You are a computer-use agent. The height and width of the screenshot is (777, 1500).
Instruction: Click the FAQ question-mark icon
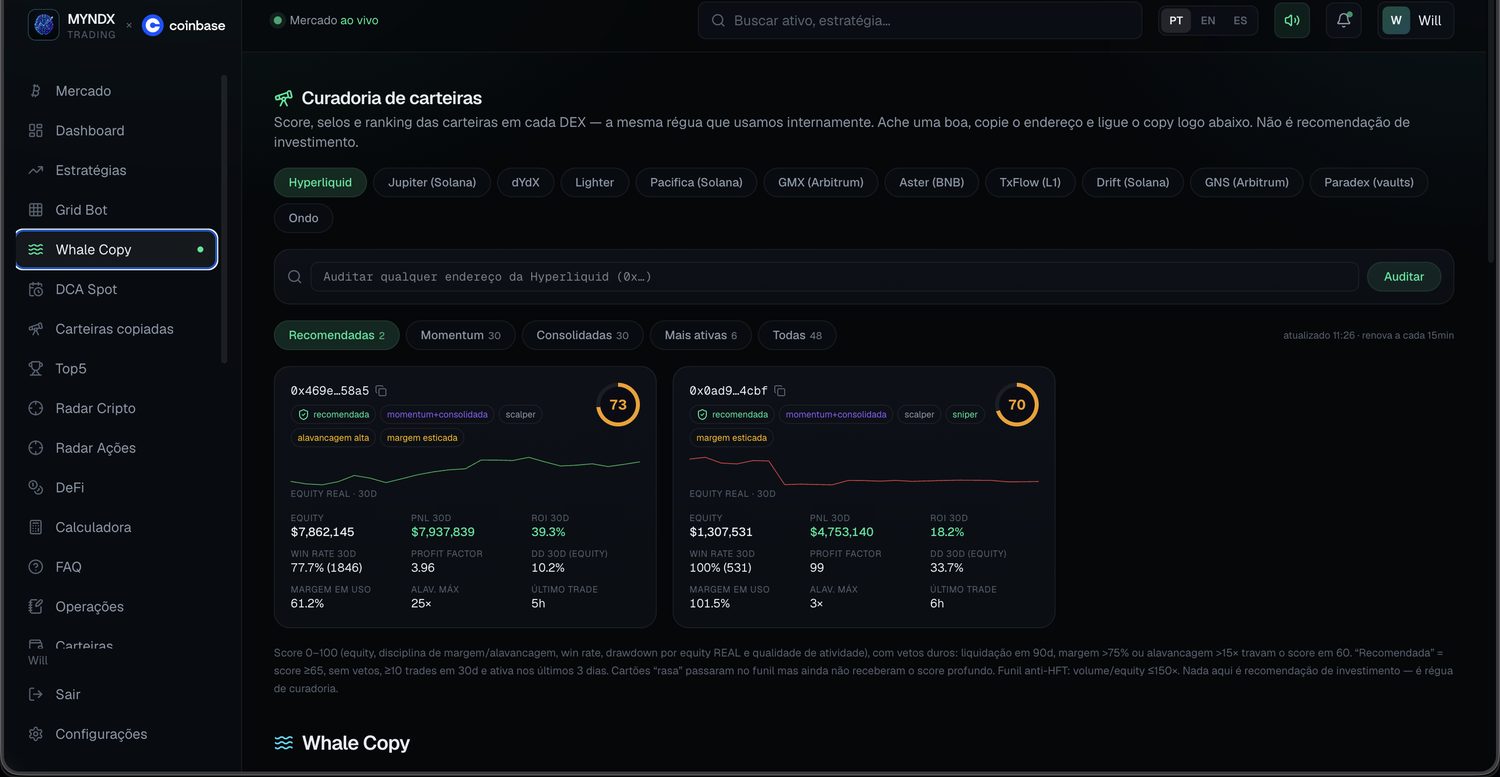click(36, 567)
